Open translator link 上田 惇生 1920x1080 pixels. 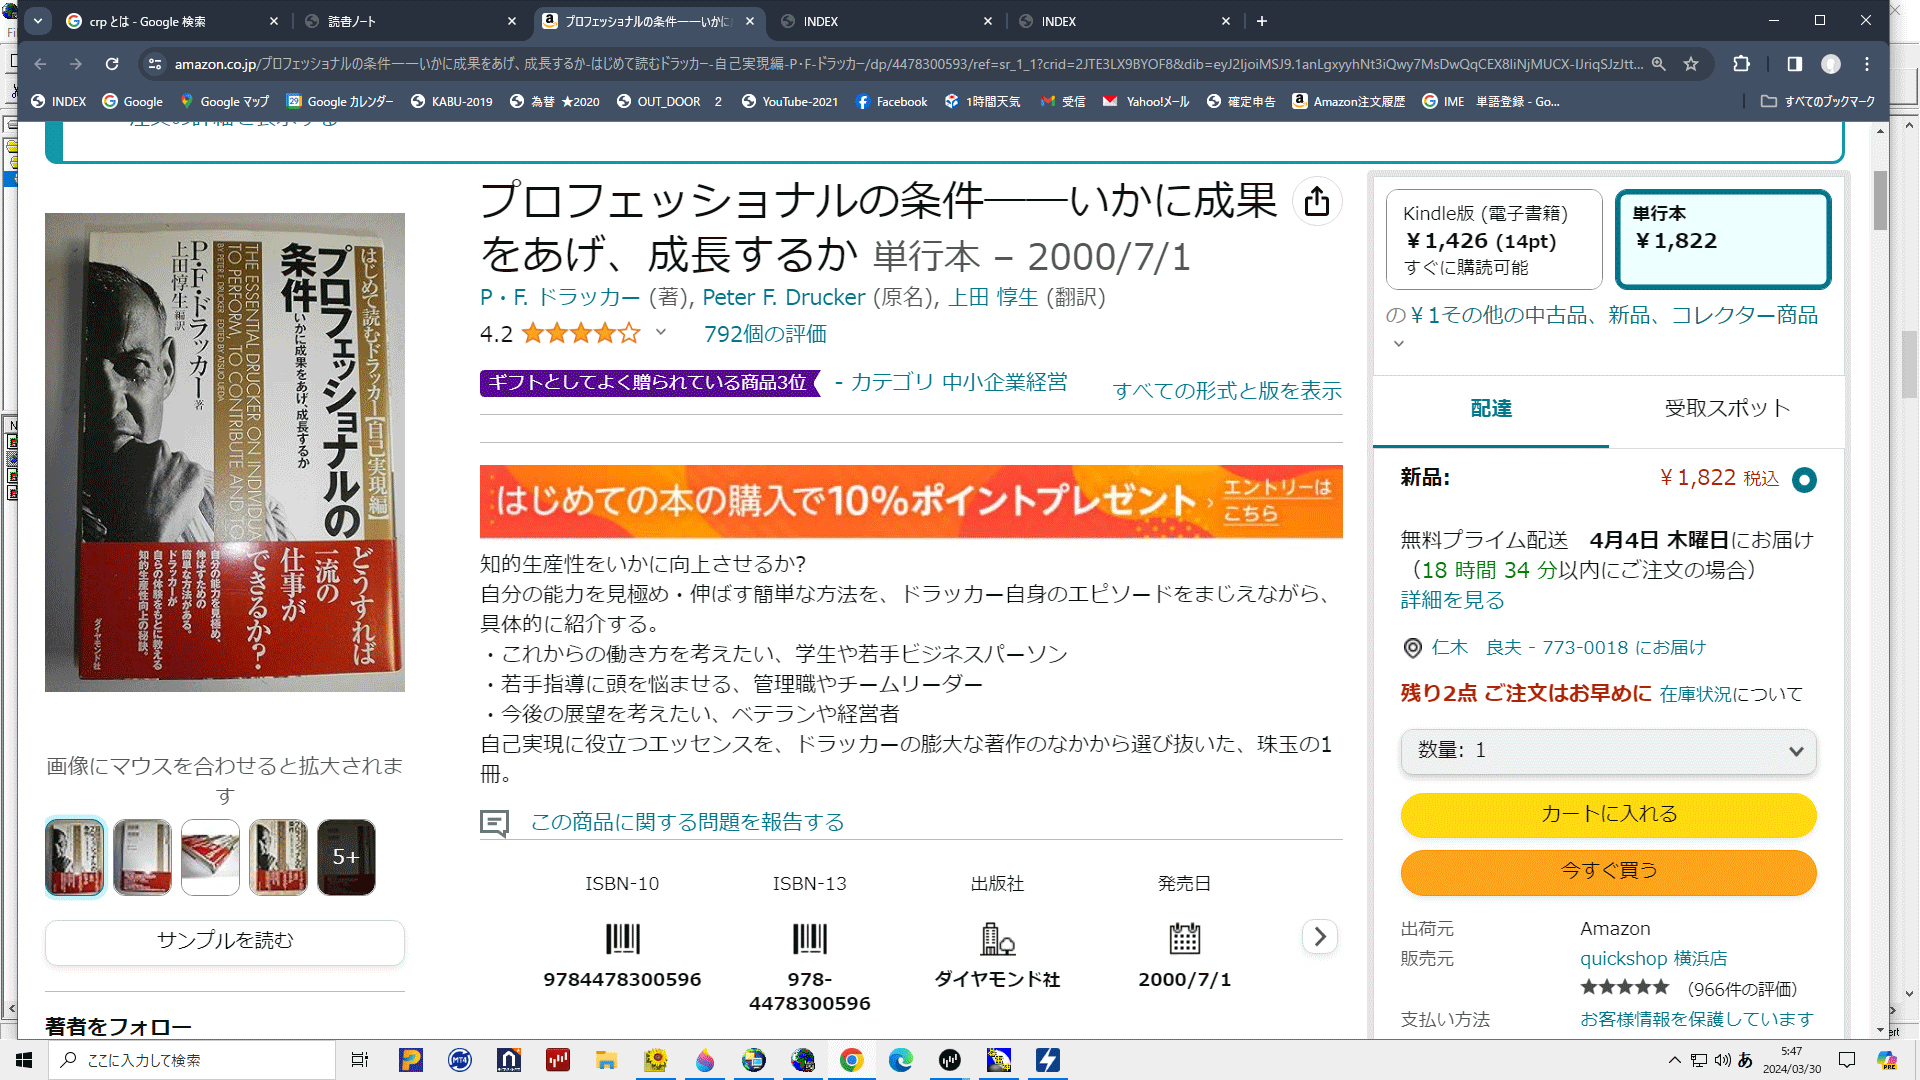(x=993, y=298)
